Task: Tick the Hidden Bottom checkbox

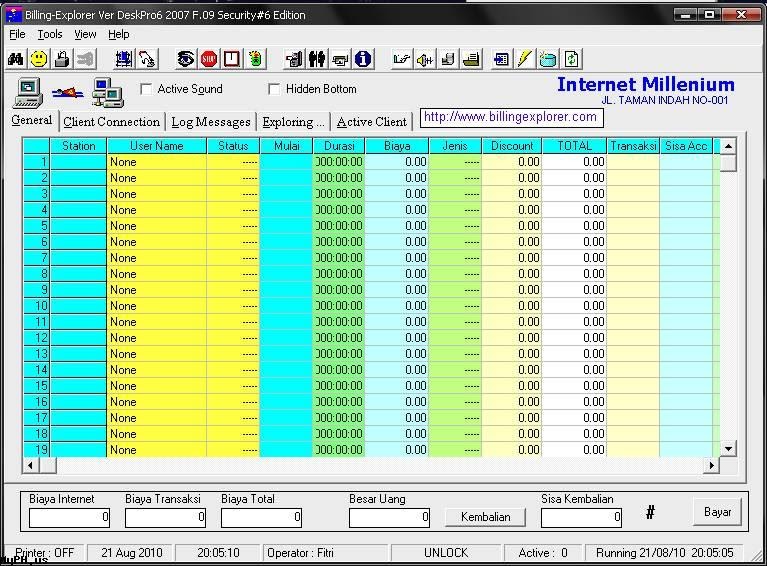Action: coord(274,89)
